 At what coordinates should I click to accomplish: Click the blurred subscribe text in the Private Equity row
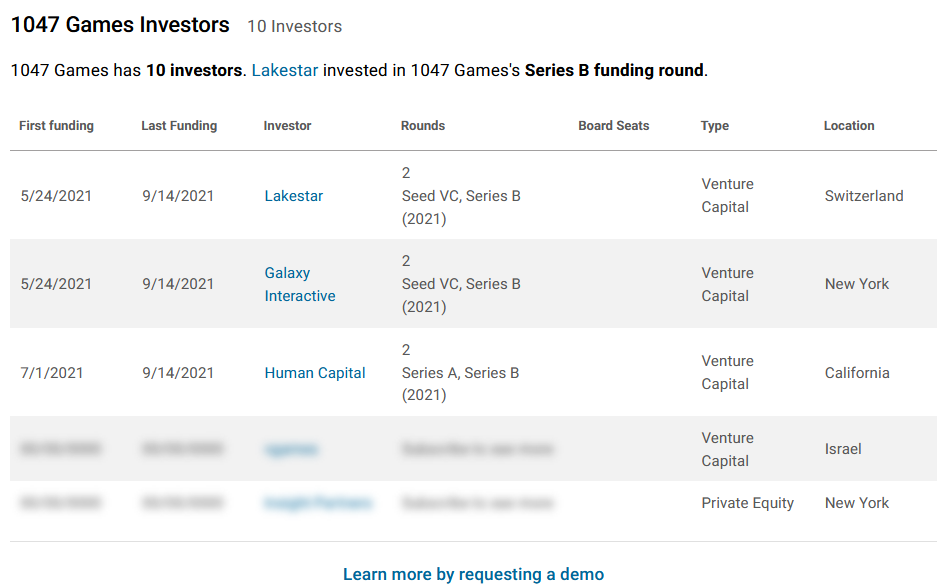click(477, 503)
